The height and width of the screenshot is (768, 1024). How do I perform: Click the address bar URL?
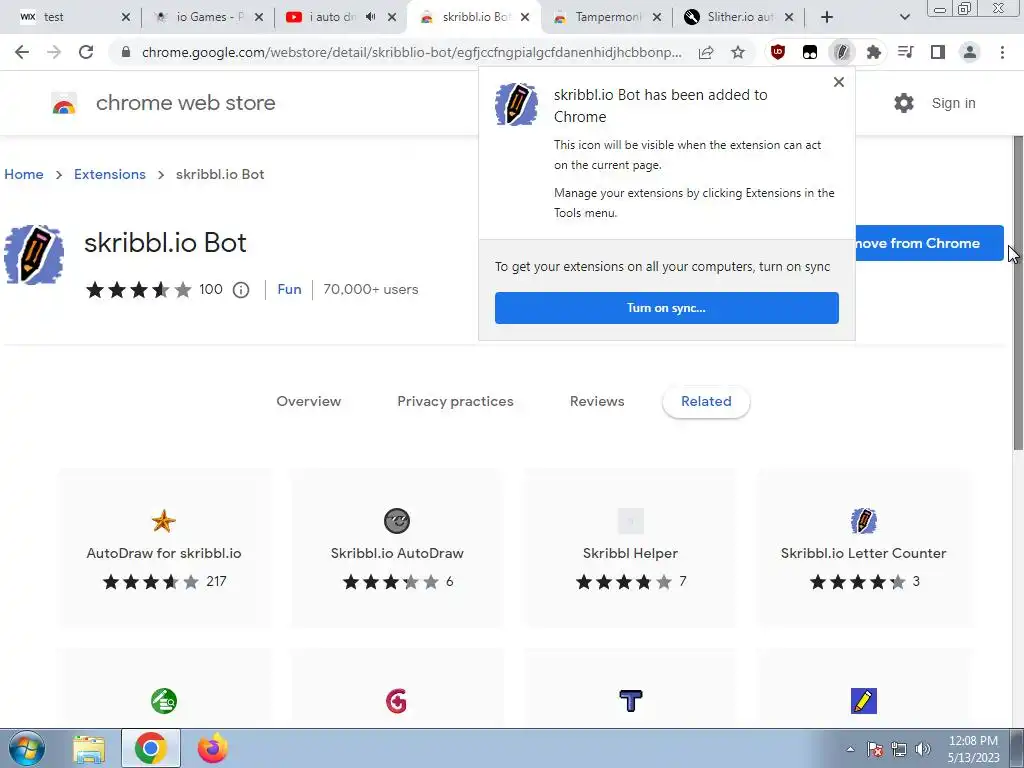tap(411, 52)
